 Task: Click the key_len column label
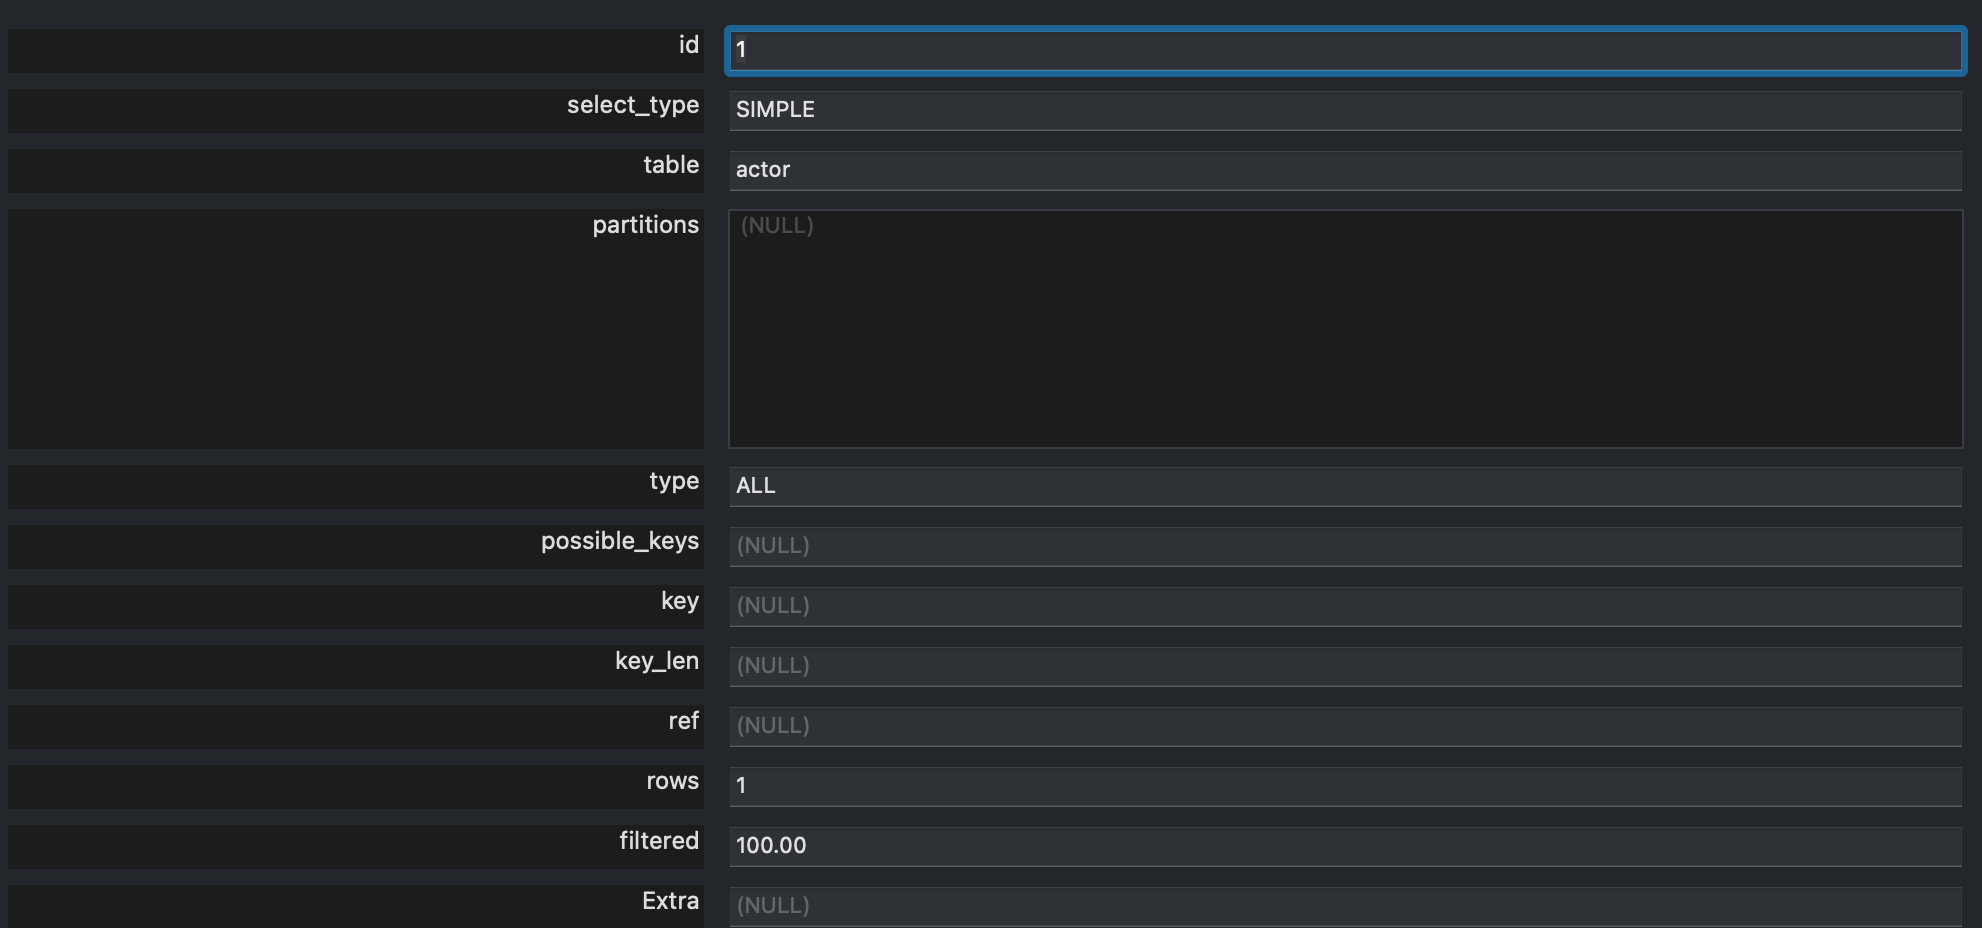(x=656, y=661)
